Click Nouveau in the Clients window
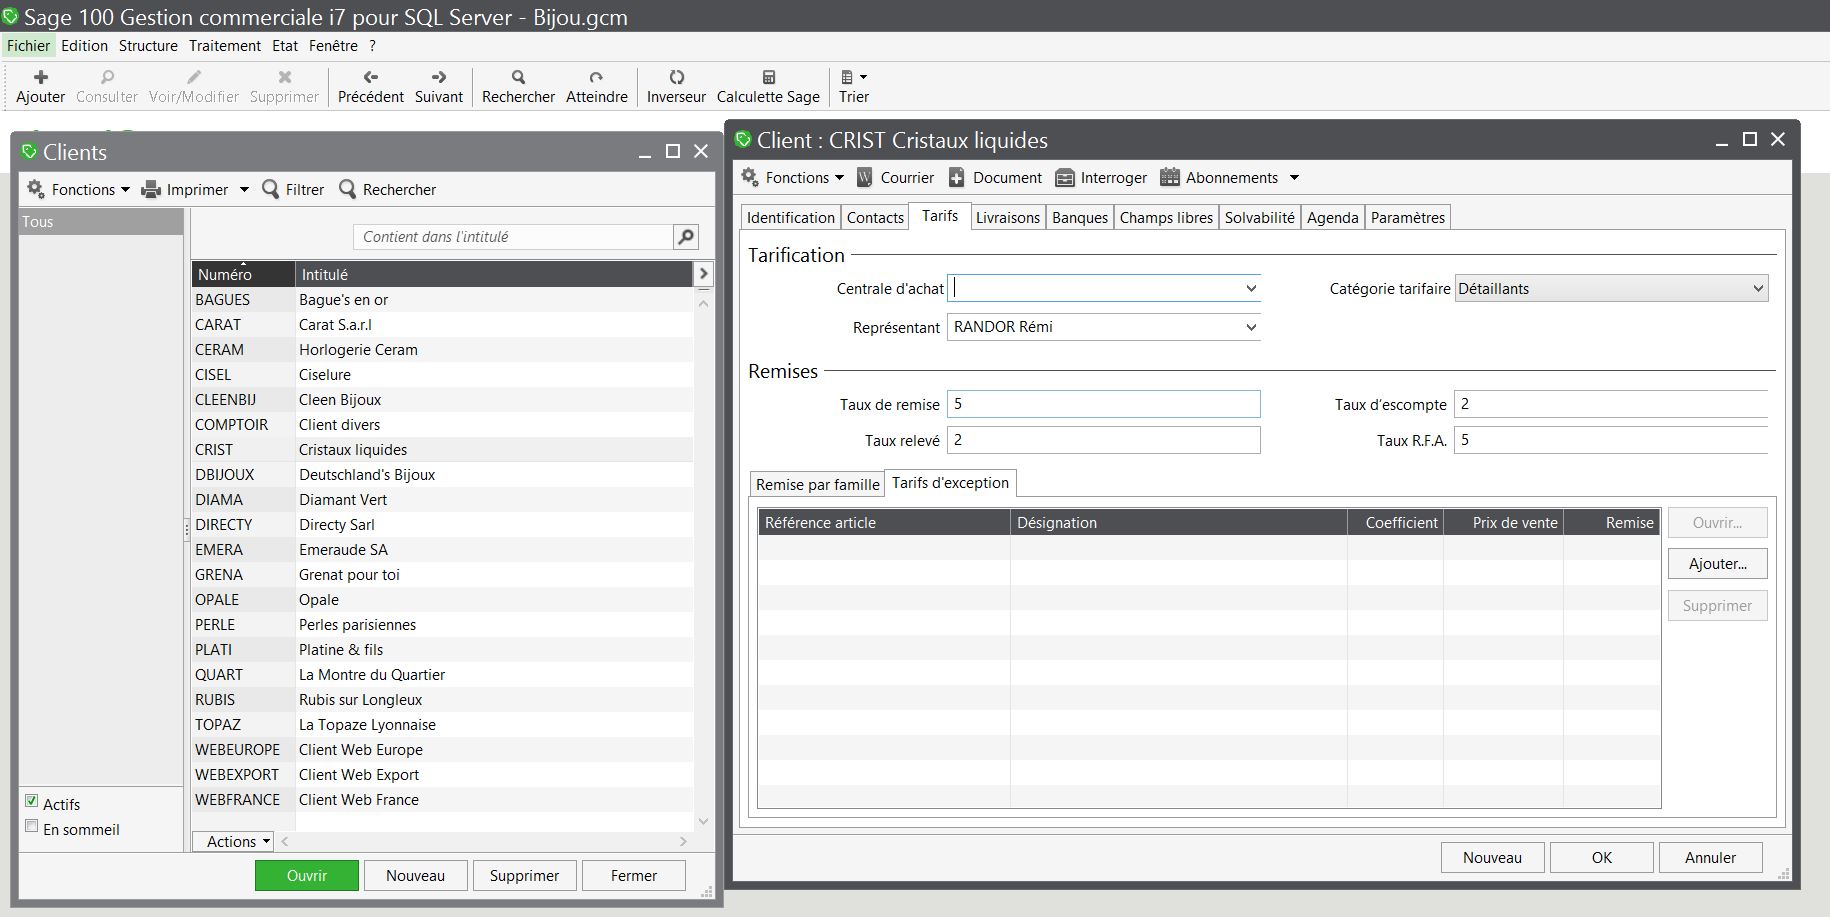 (415, 875)
